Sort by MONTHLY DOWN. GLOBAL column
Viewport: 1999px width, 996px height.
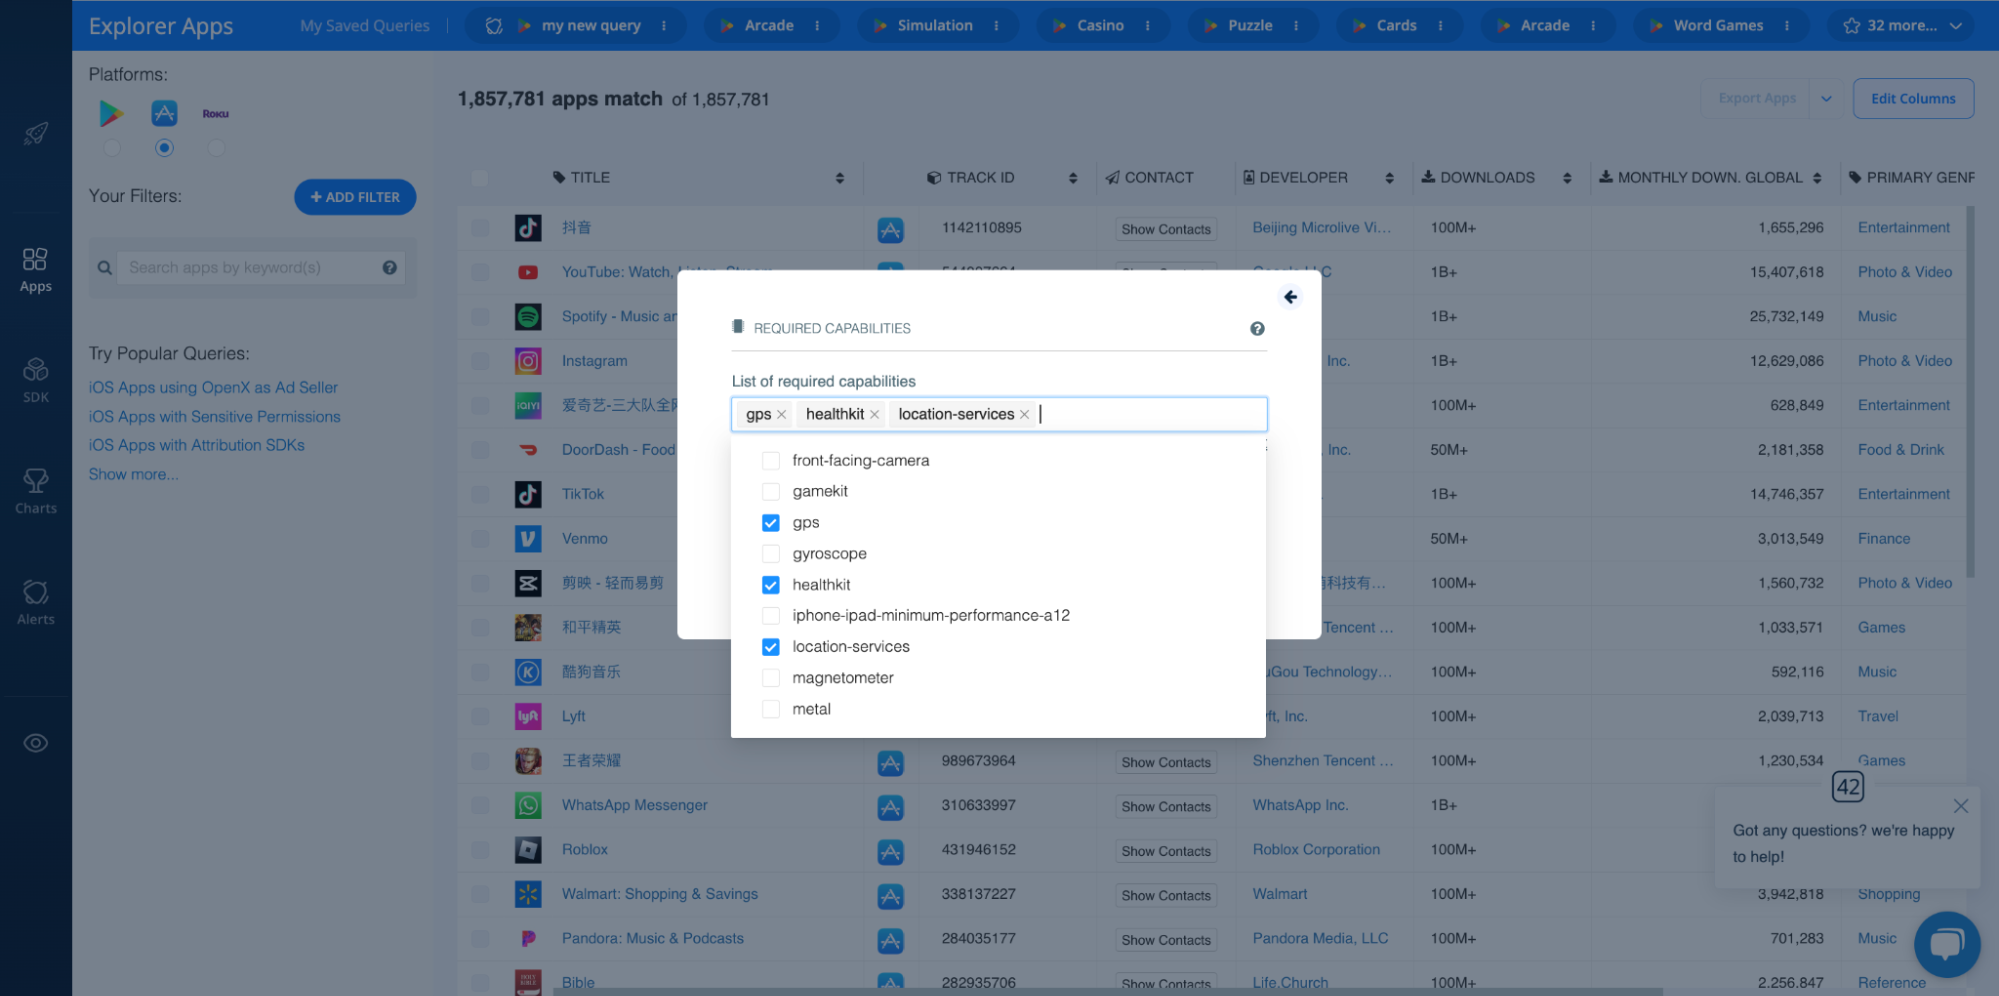[1817, 178]
